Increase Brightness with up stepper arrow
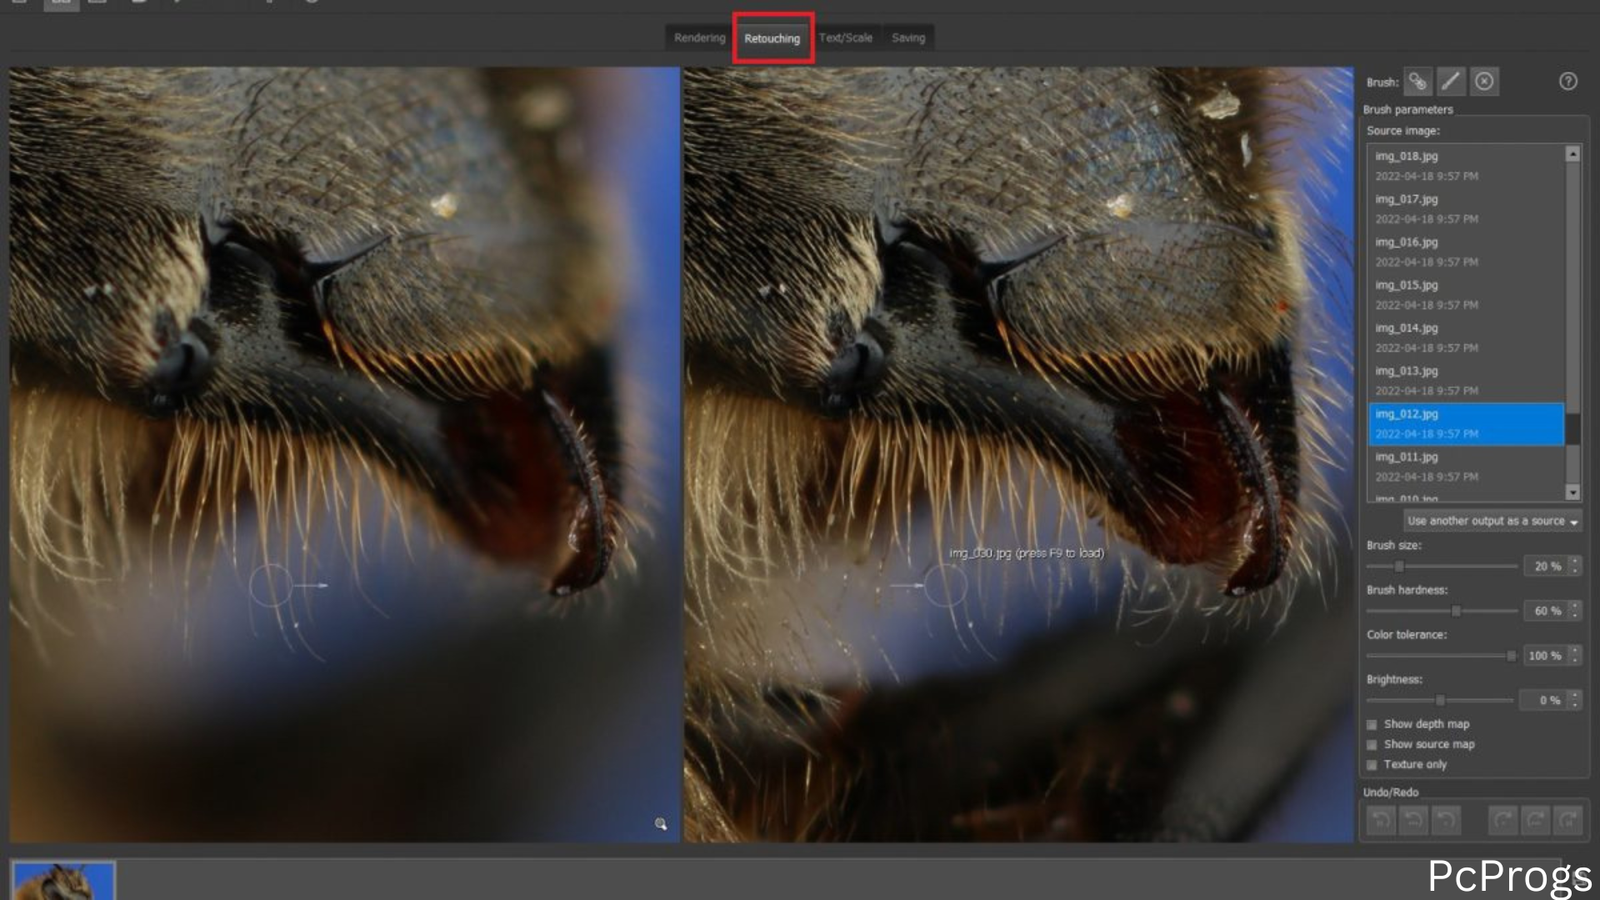 1575,694
